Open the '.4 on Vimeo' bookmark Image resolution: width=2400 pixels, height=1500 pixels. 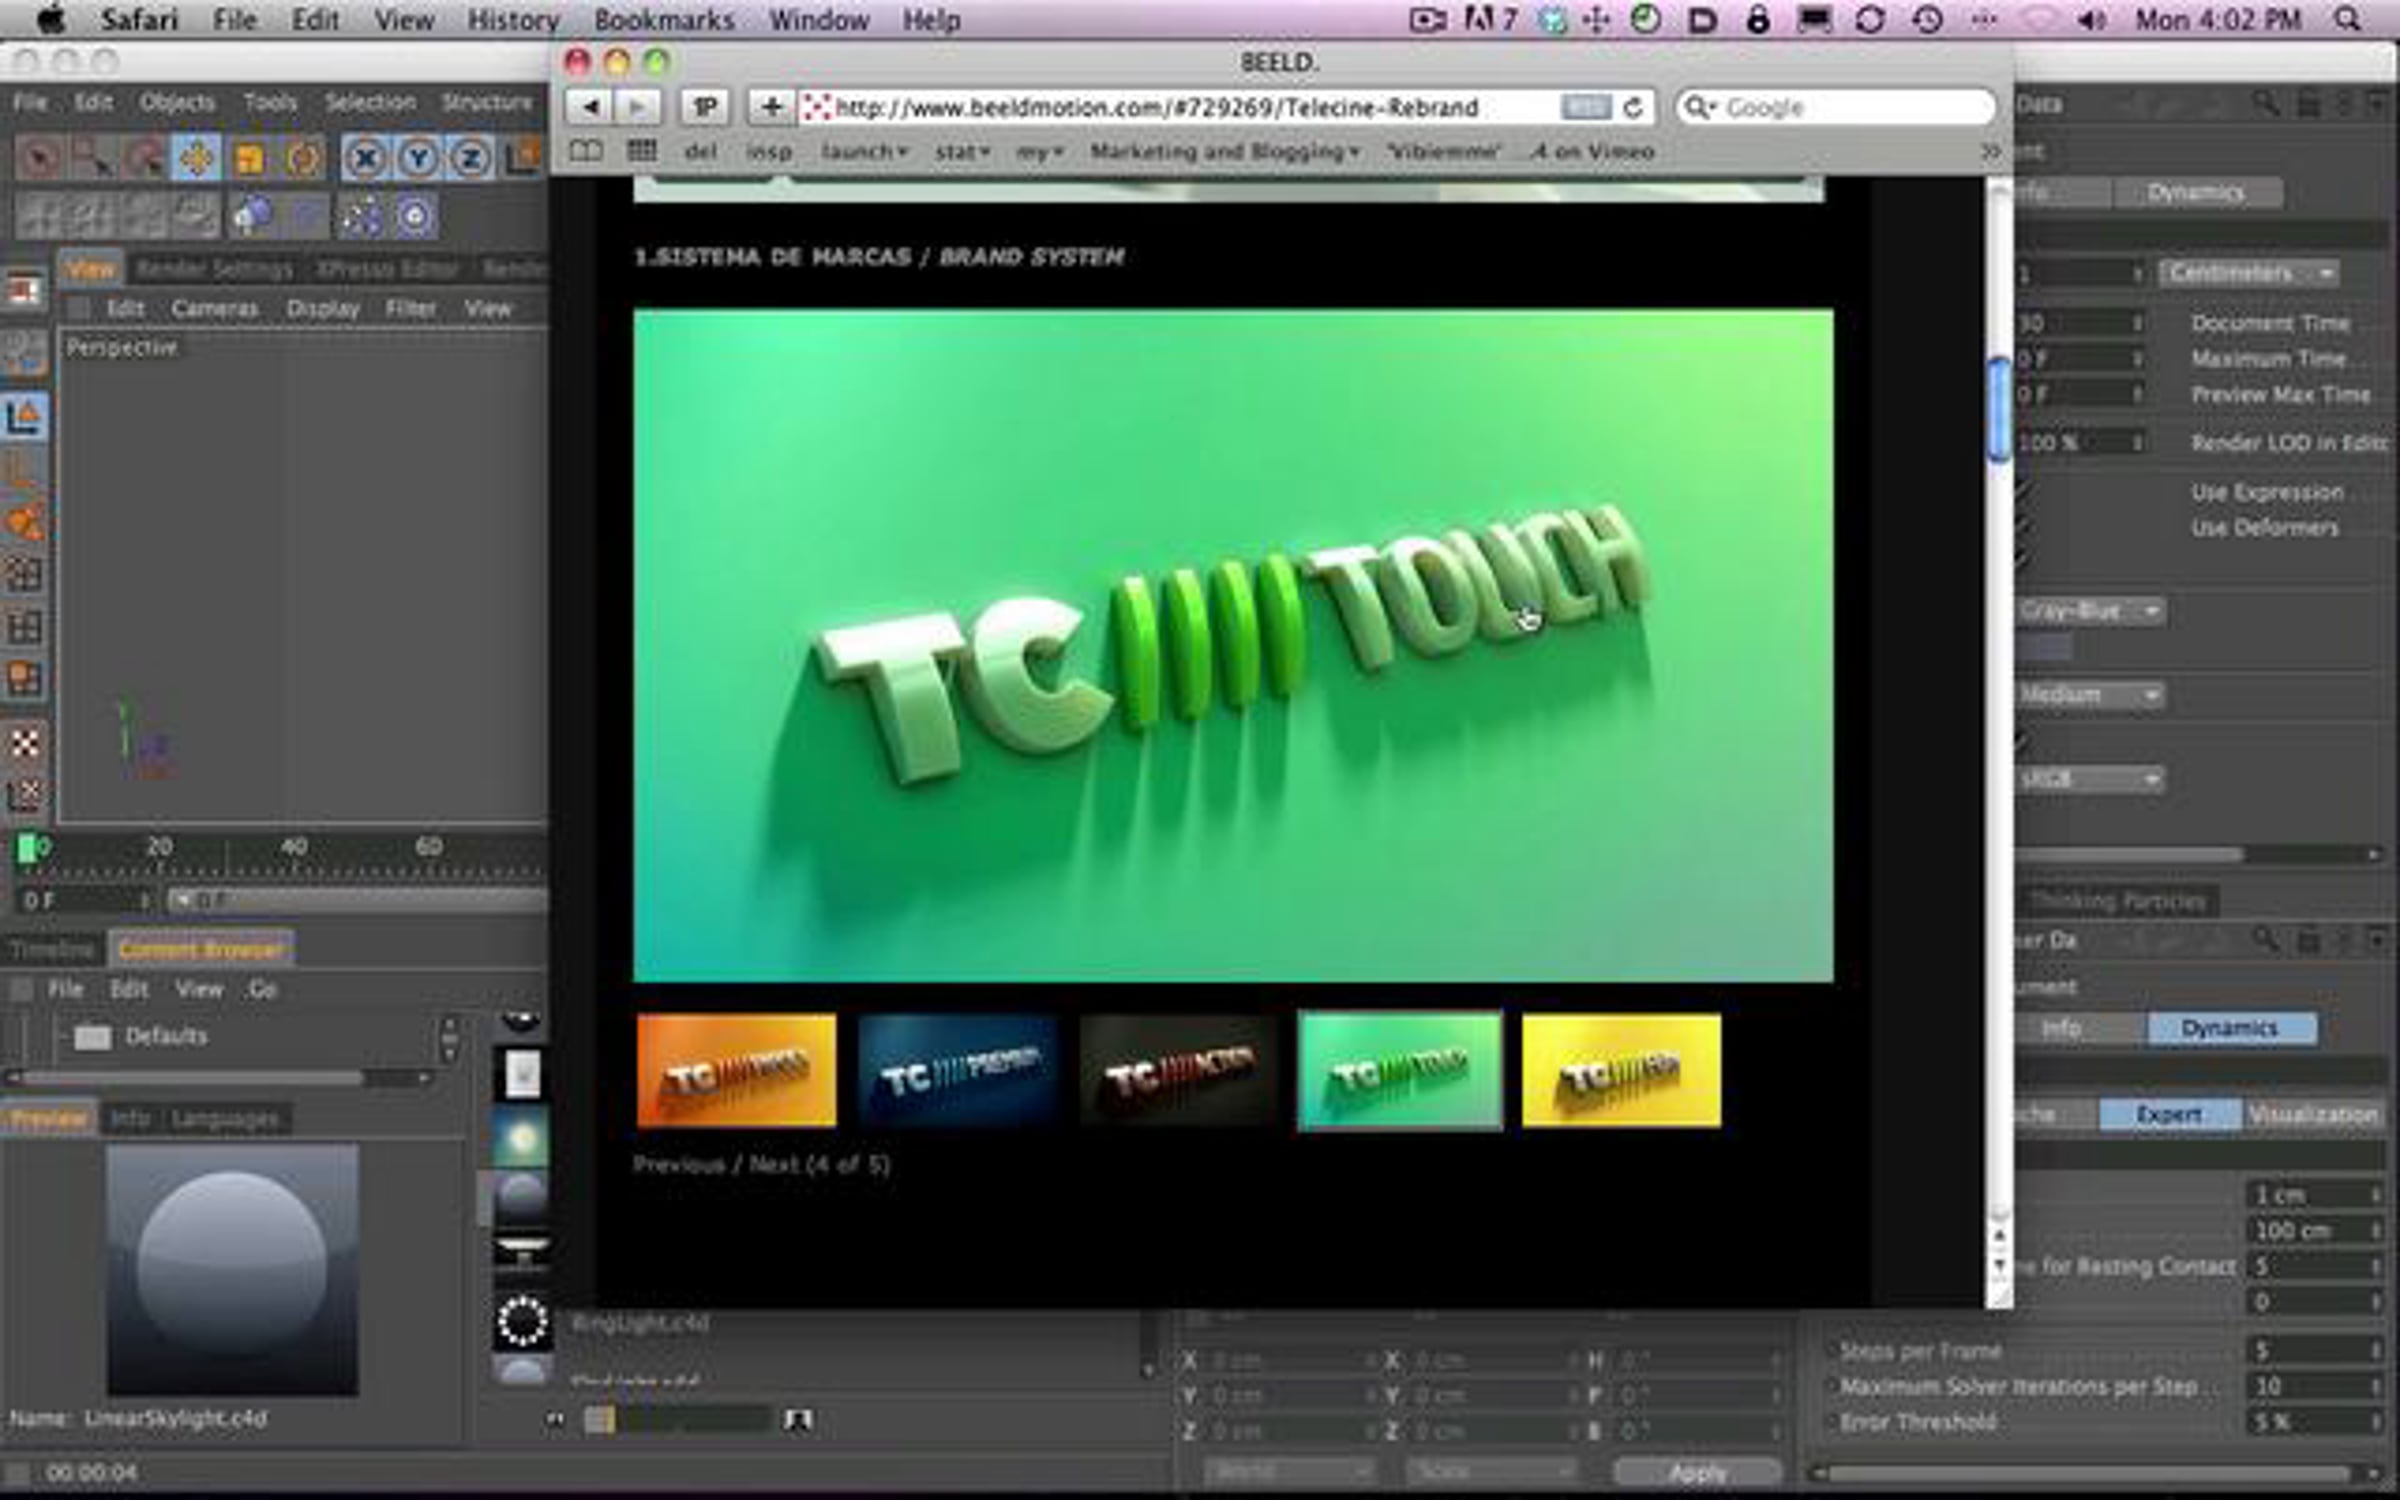click(1592, 152)
